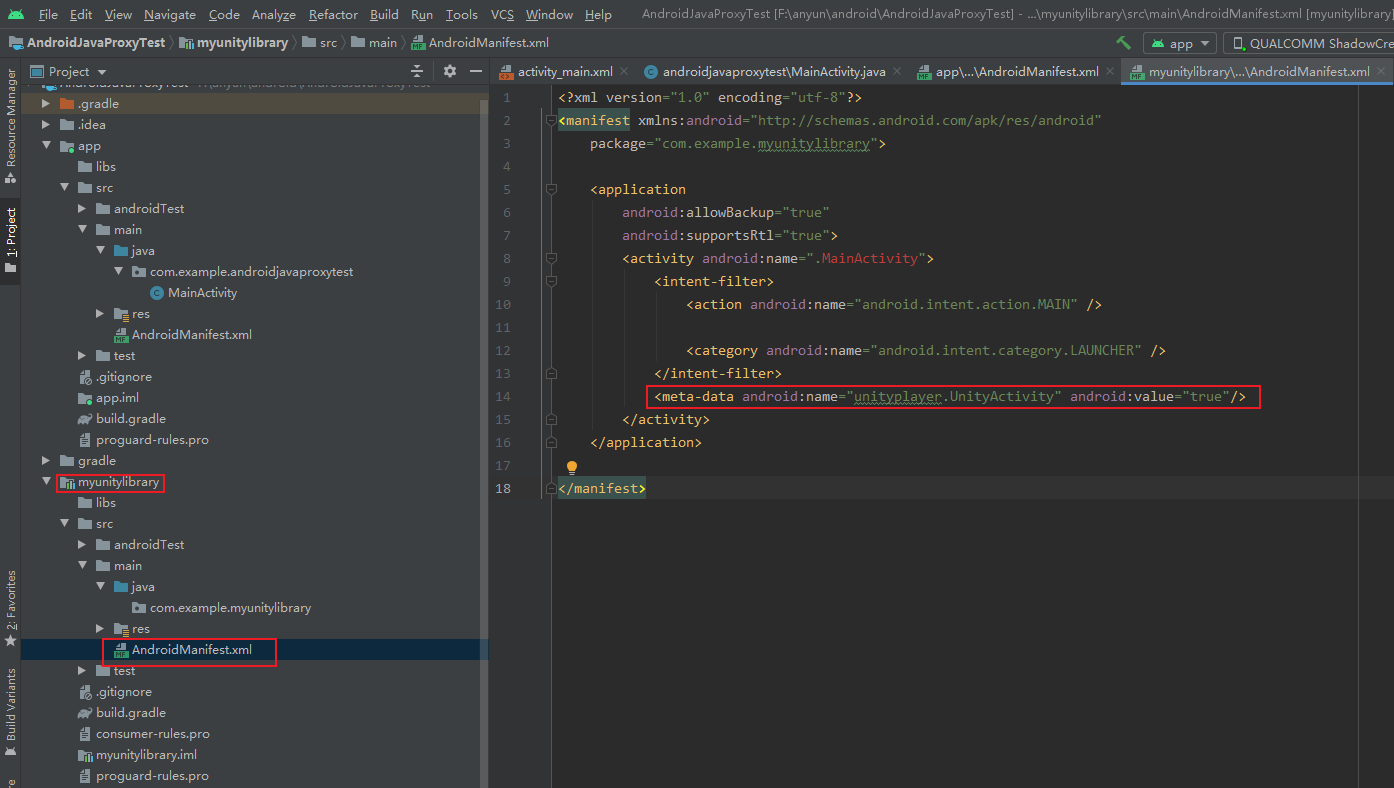Select app.iml file in tree
This screenshot has width=1394, height=788.
[x=117, y=398]
